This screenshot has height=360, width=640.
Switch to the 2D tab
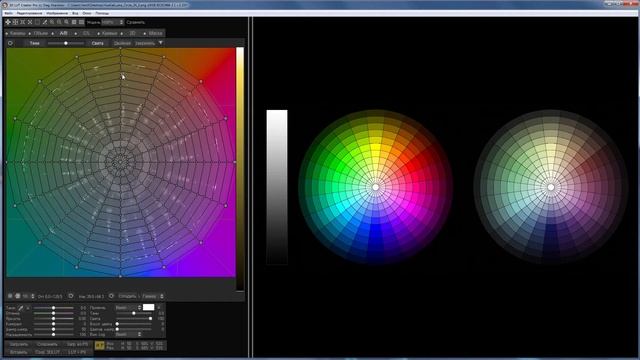(x=132, y=33)
